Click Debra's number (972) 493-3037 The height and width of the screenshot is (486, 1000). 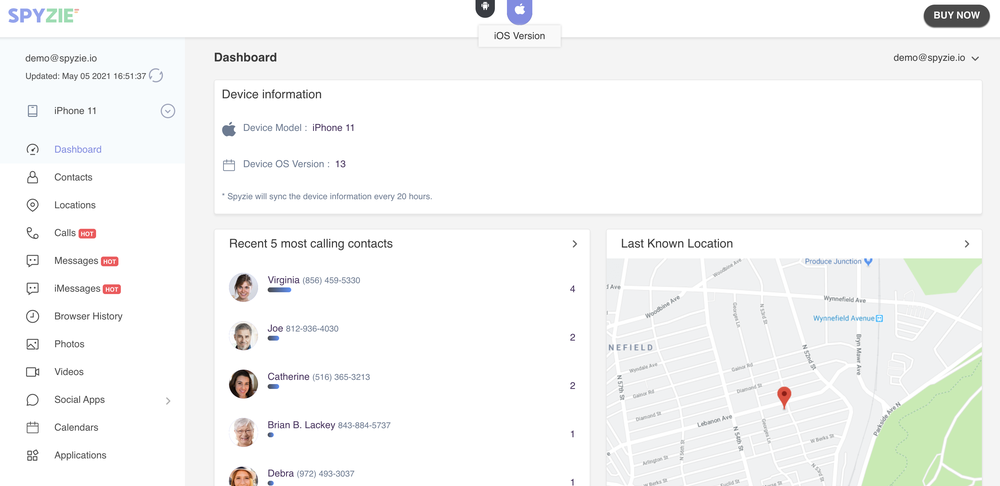point(325,474)
